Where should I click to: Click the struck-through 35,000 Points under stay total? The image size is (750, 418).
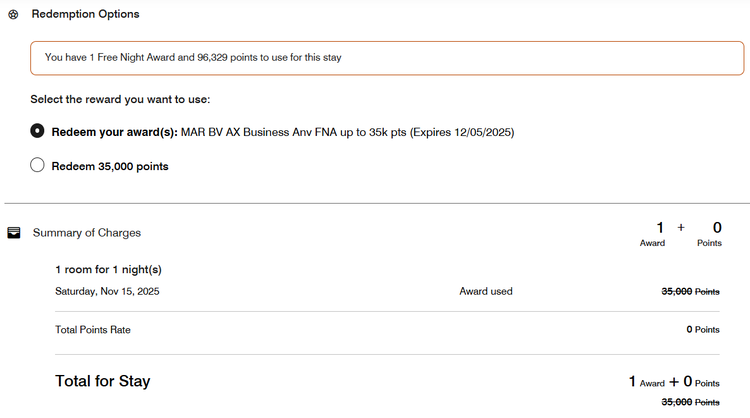point(690,402)
